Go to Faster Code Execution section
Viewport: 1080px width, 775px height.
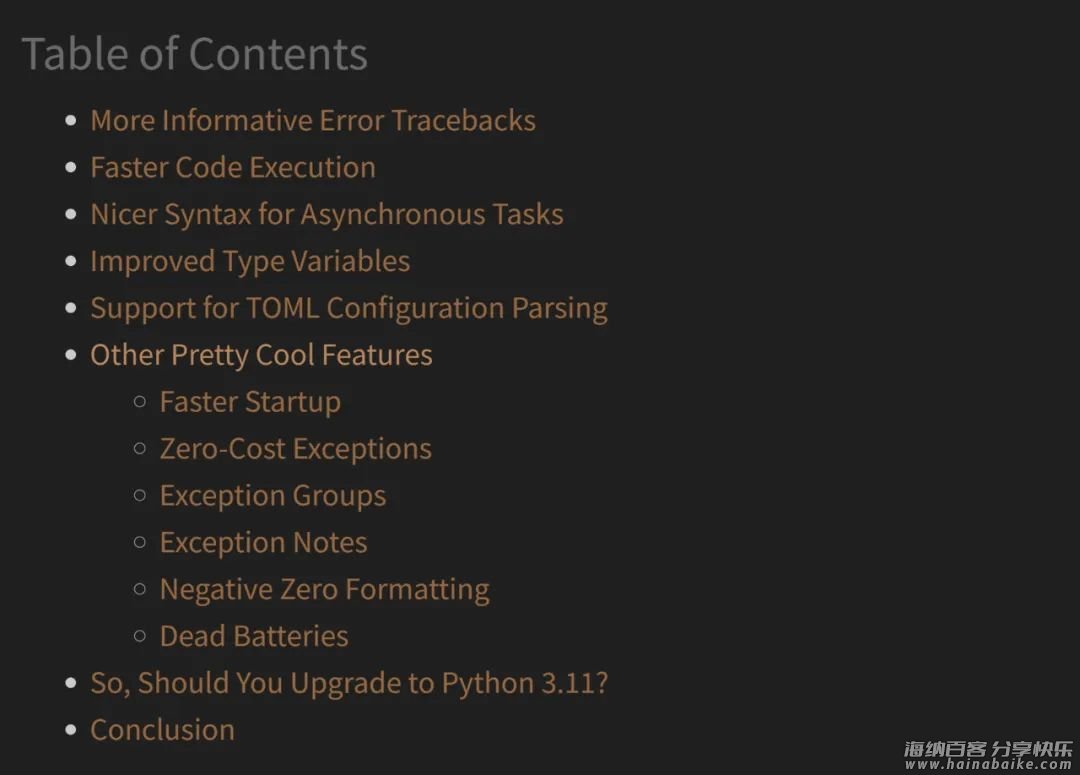(x=233, y=167)
